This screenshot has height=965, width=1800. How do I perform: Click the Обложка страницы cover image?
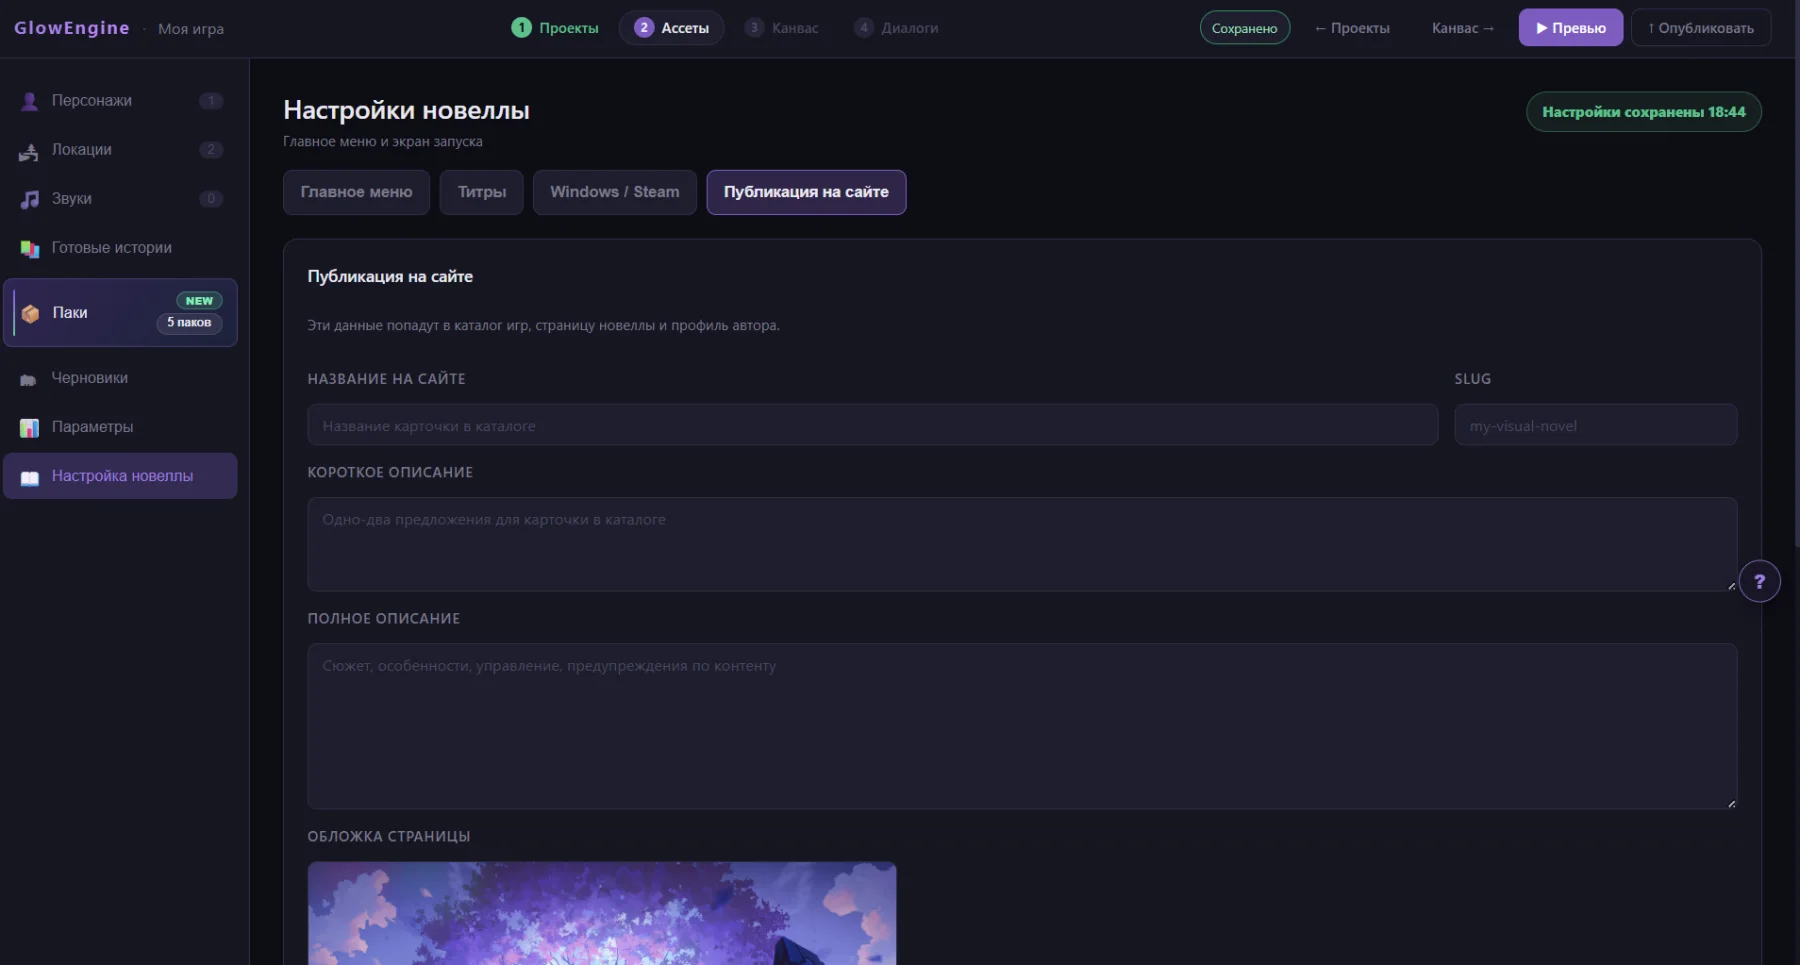(602, 913)
